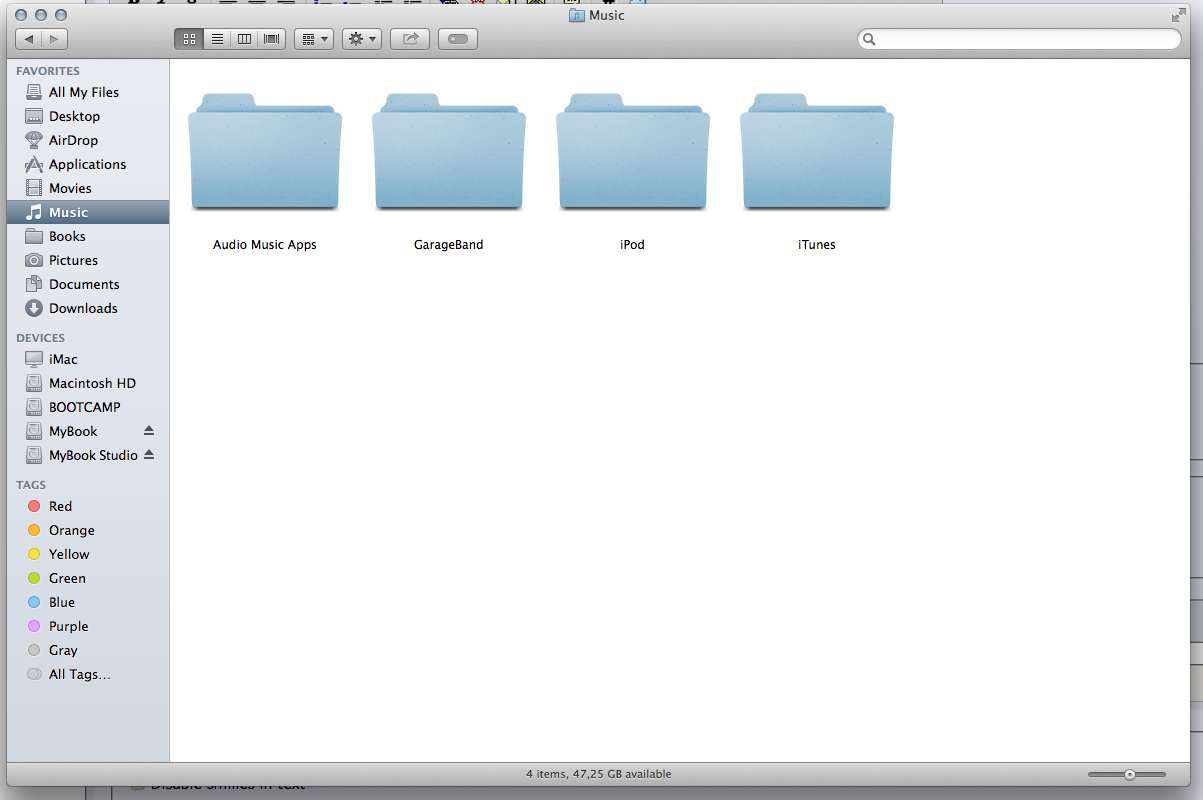Eject the MyBook Studio drive
This screenshot has height=800, width=1203.
(149, 455)
